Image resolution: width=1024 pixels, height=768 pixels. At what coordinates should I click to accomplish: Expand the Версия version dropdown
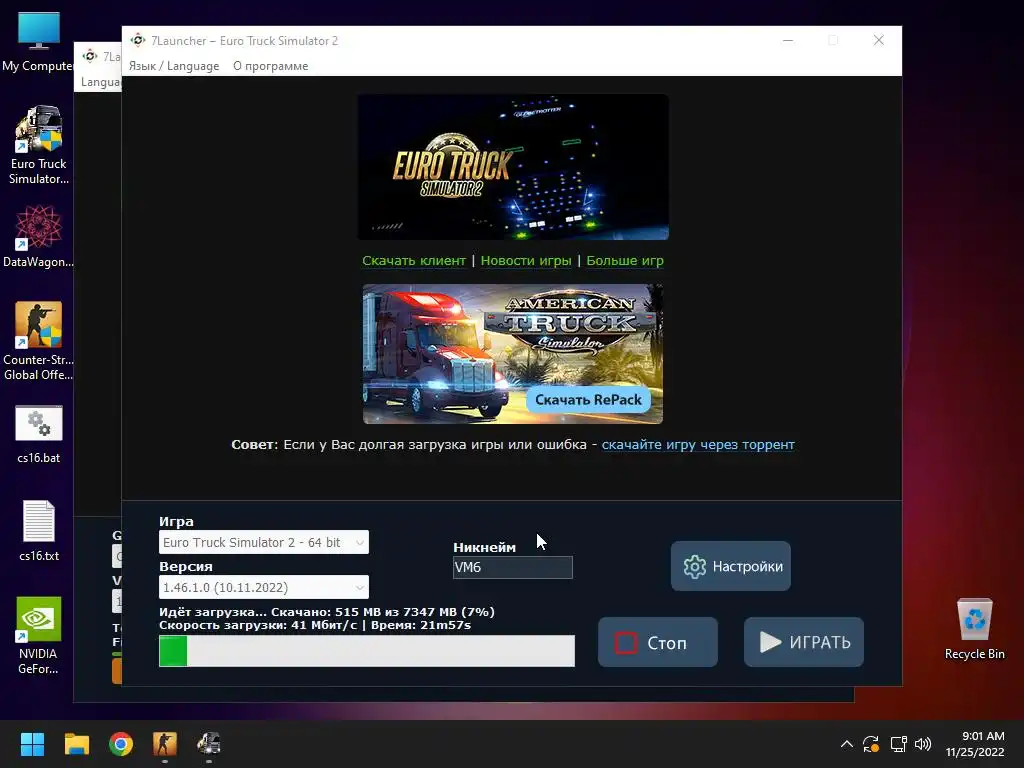[264, 587]
